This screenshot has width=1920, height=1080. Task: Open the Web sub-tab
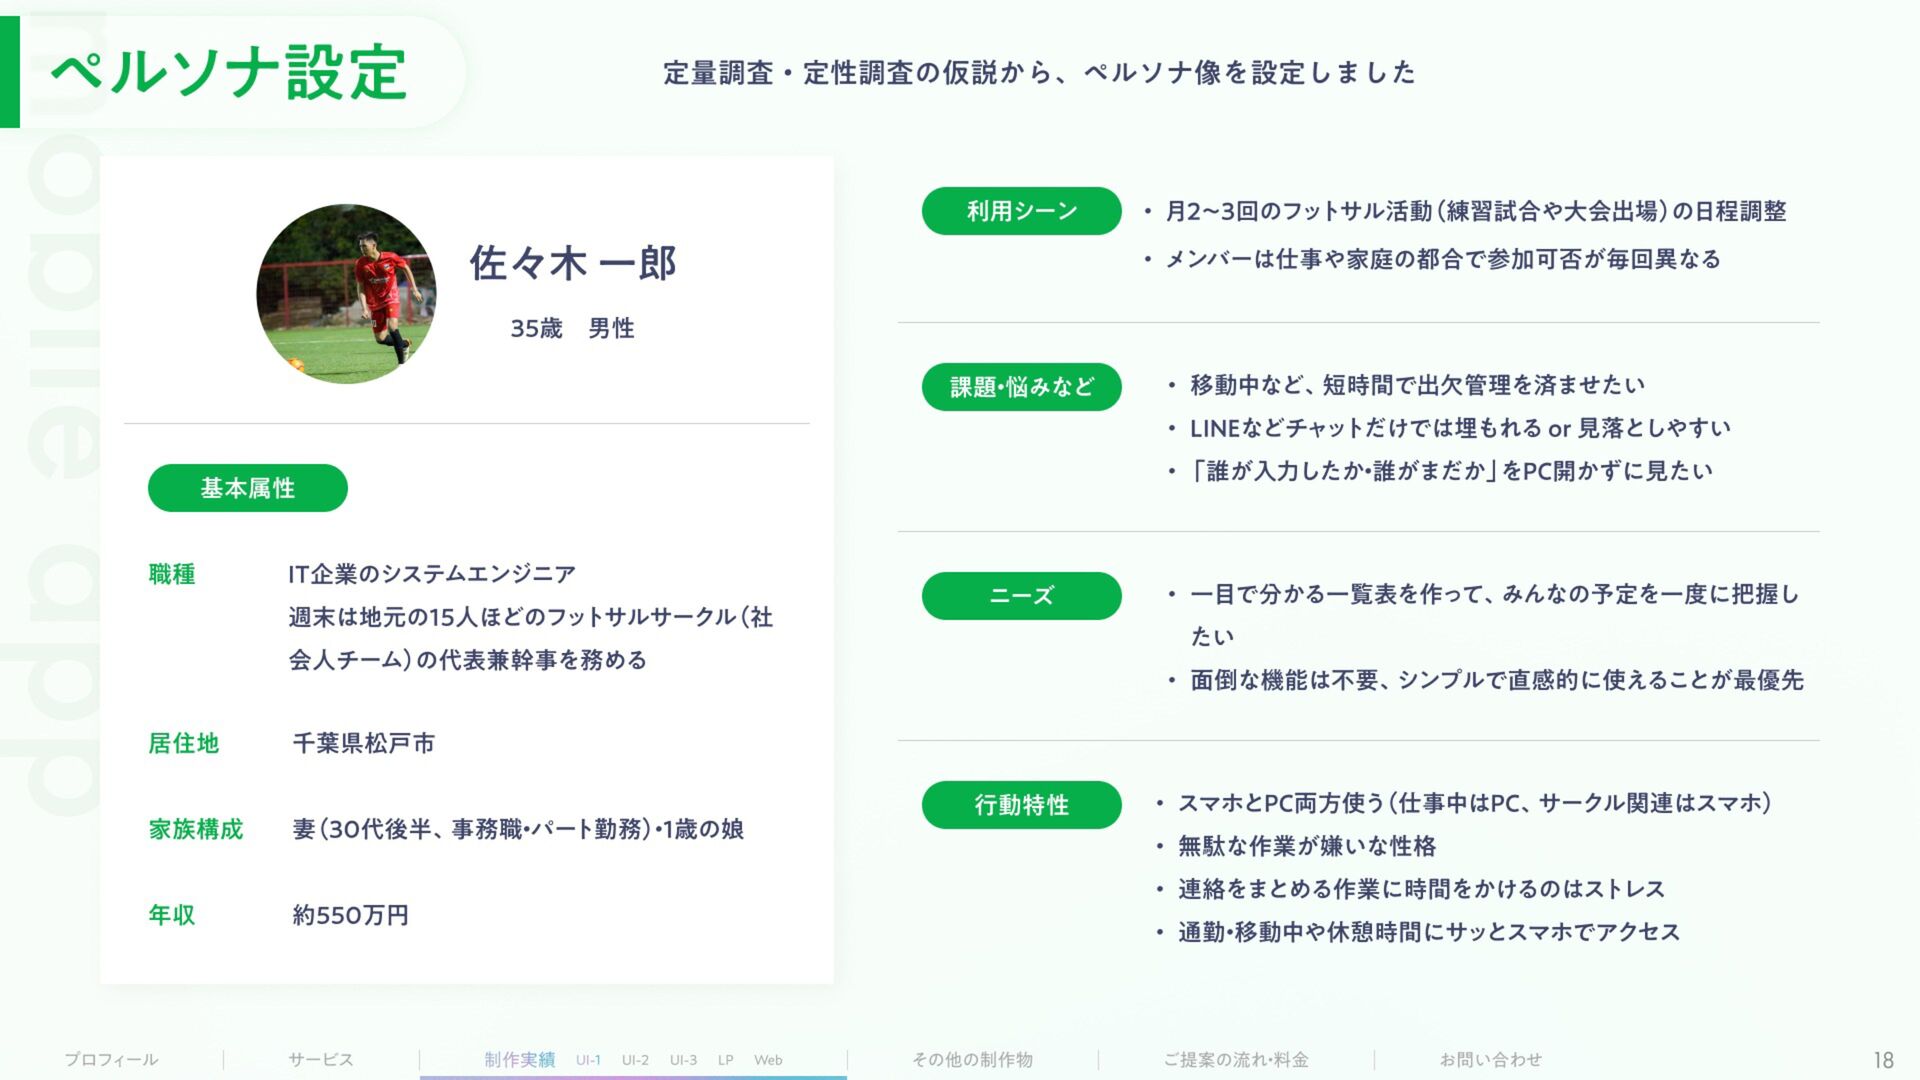768,1060
